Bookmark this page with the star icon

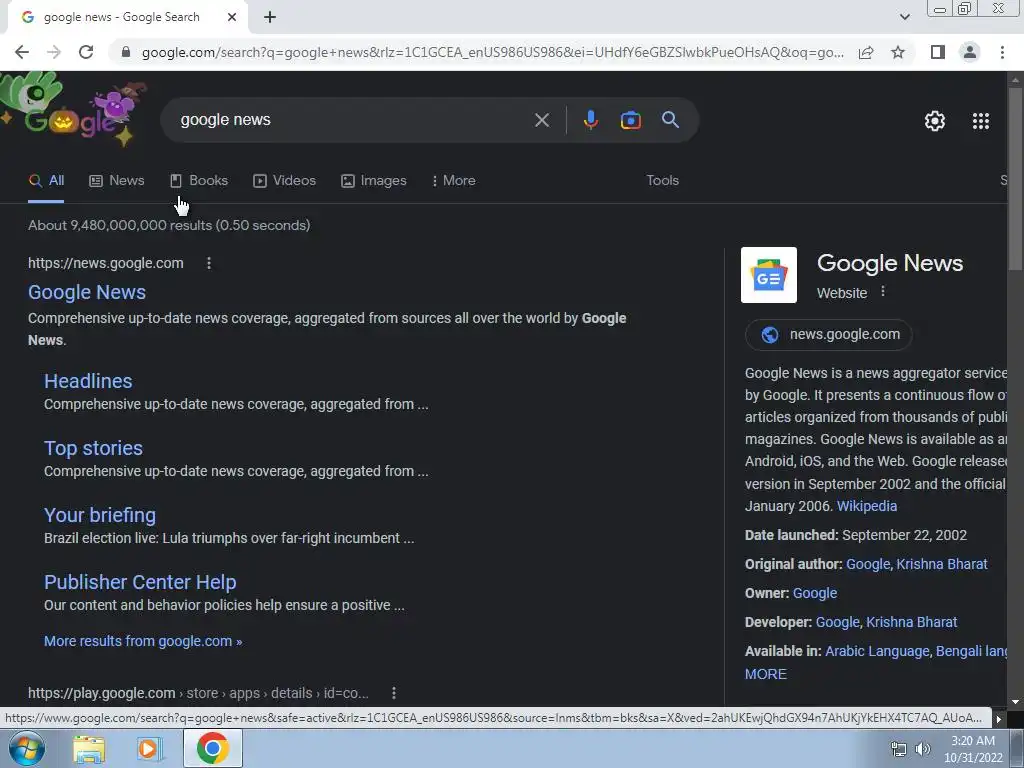898,52
